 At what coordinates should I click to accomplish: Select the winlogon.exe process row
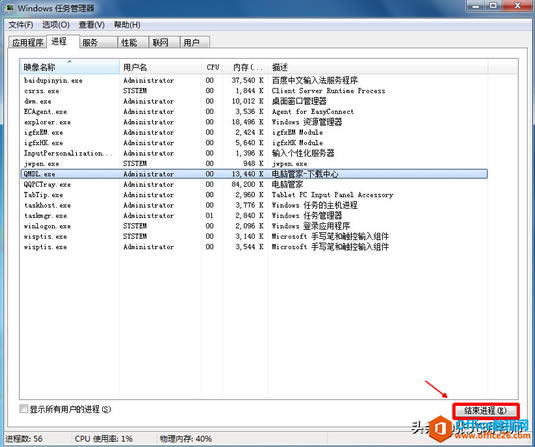click(x=254, y=226)
